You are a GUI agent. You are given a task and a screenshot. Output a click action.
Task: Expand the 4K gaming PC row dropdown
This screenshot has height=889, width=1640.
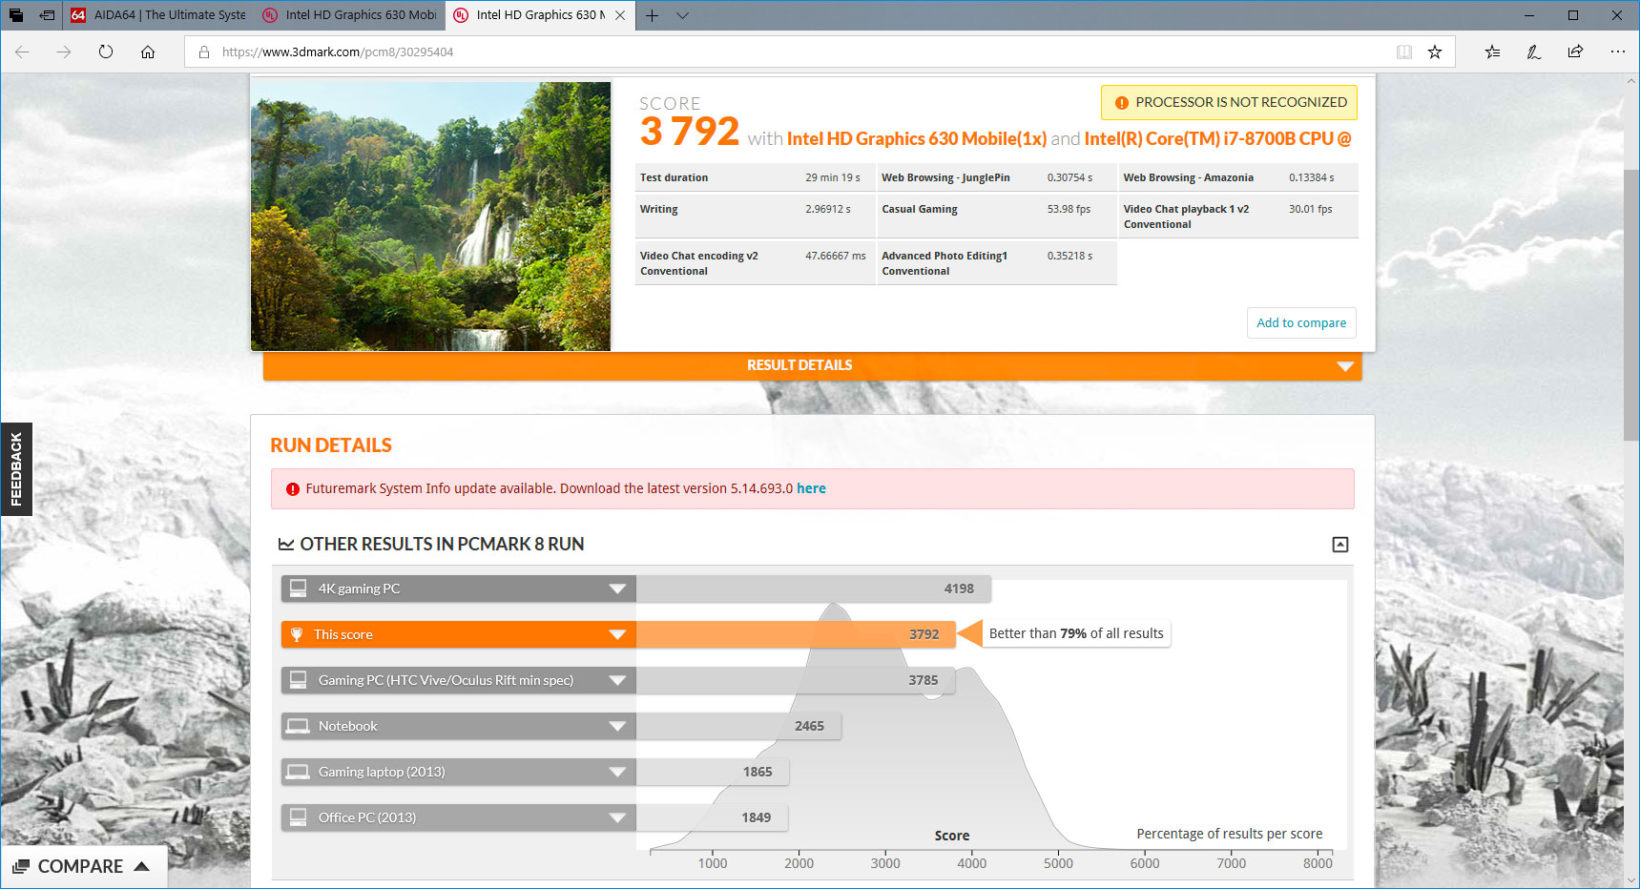tap(617, 589)
